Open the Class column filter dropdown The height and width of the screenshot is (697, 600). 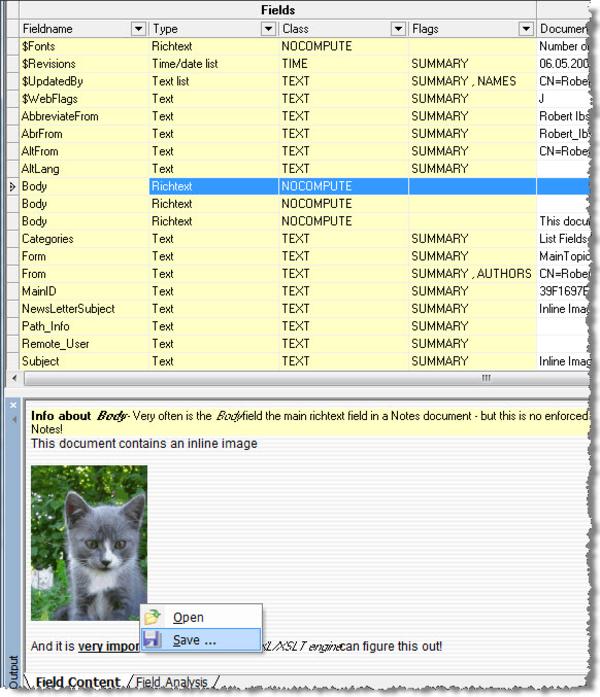tap(398, 29)
